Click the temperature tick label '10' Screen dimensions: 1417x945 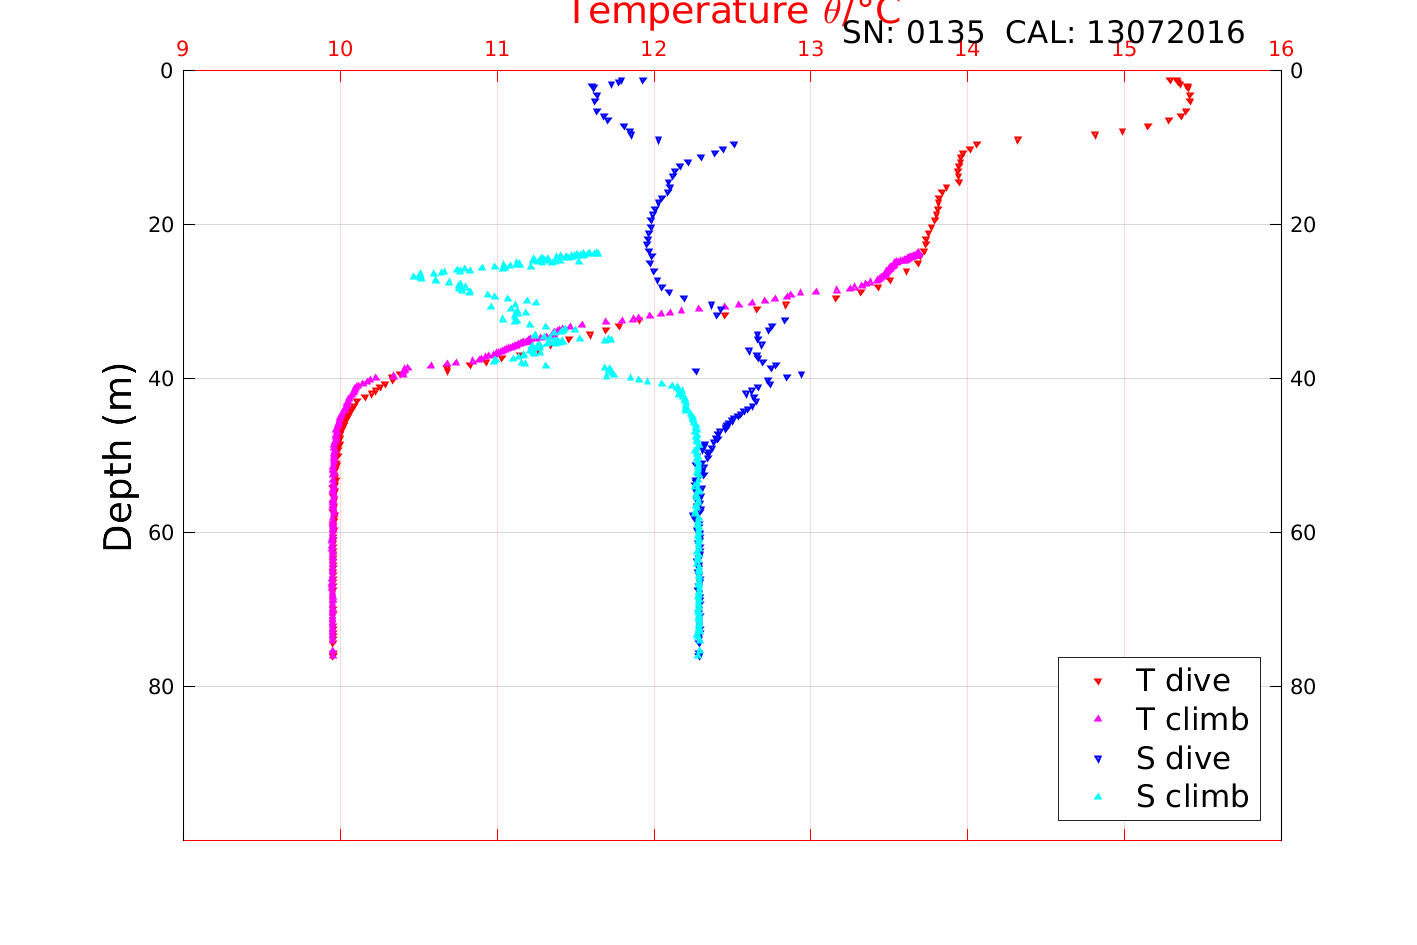point(340,49)
